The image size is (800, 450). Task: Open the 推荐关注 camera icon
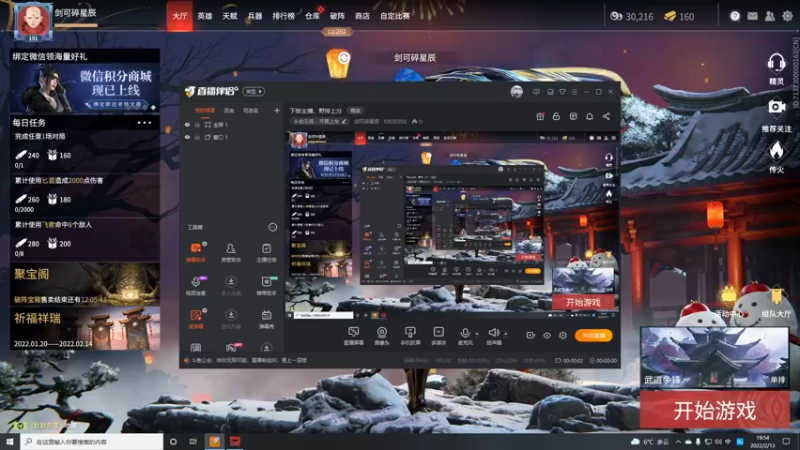click(x=776, y=107)
